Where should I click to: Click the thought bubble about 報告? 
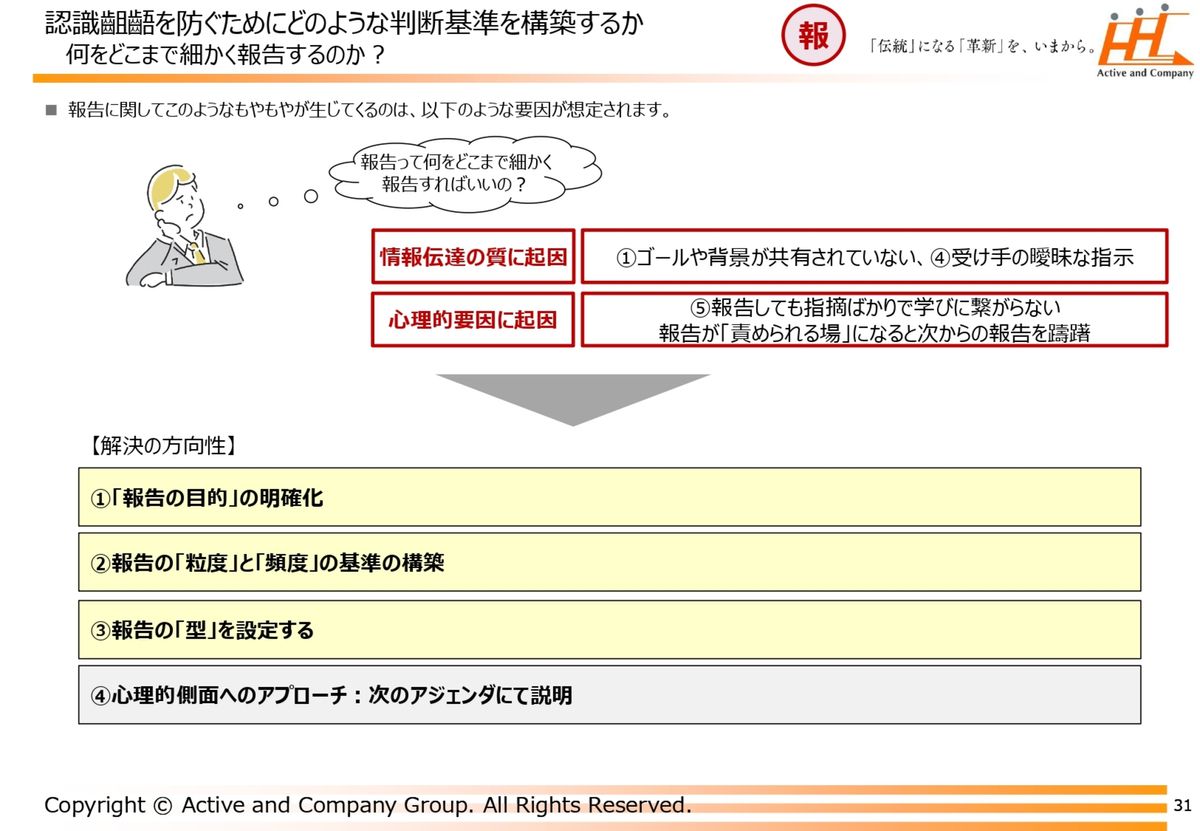(467, 173)
